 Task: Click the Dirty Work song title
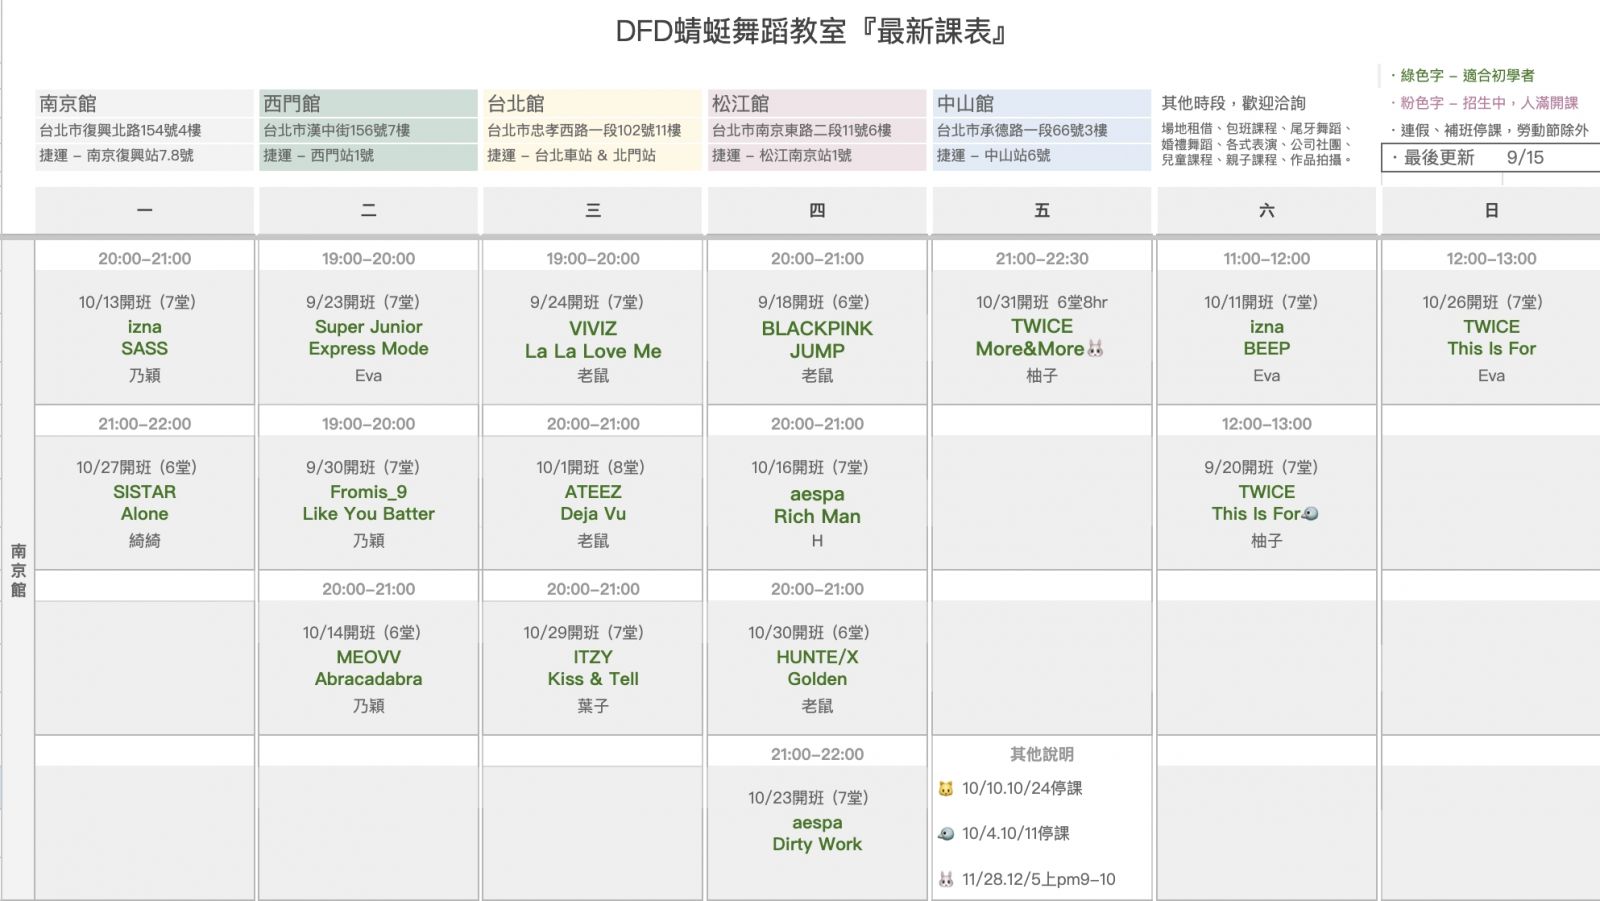pyautogui.click(x=817, y=844)
